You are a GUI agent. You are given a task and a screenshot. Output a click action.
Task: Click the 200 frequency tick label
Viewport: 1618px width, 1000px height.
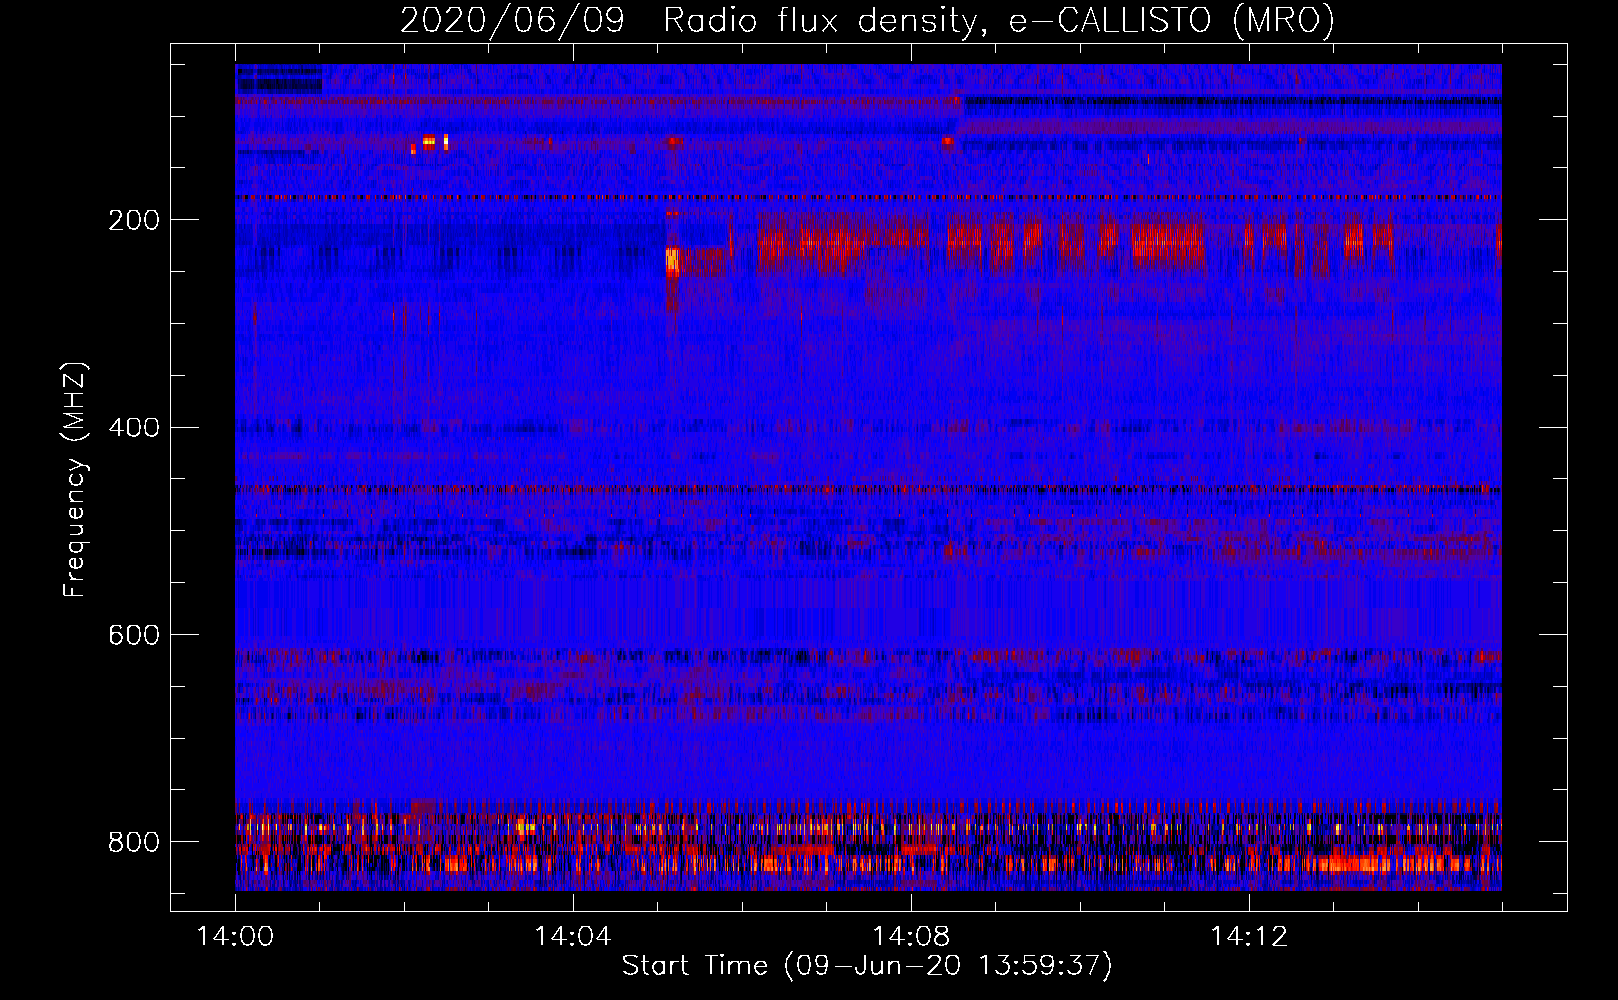133,220
